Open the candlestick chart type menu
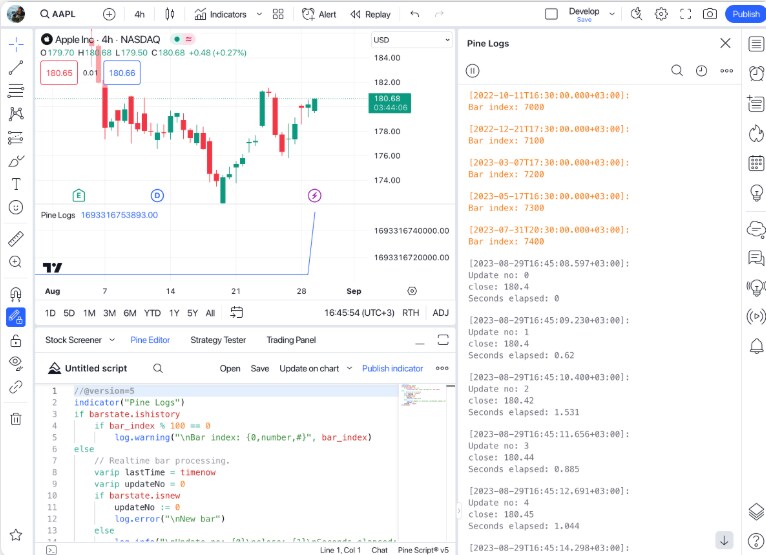 170,15
